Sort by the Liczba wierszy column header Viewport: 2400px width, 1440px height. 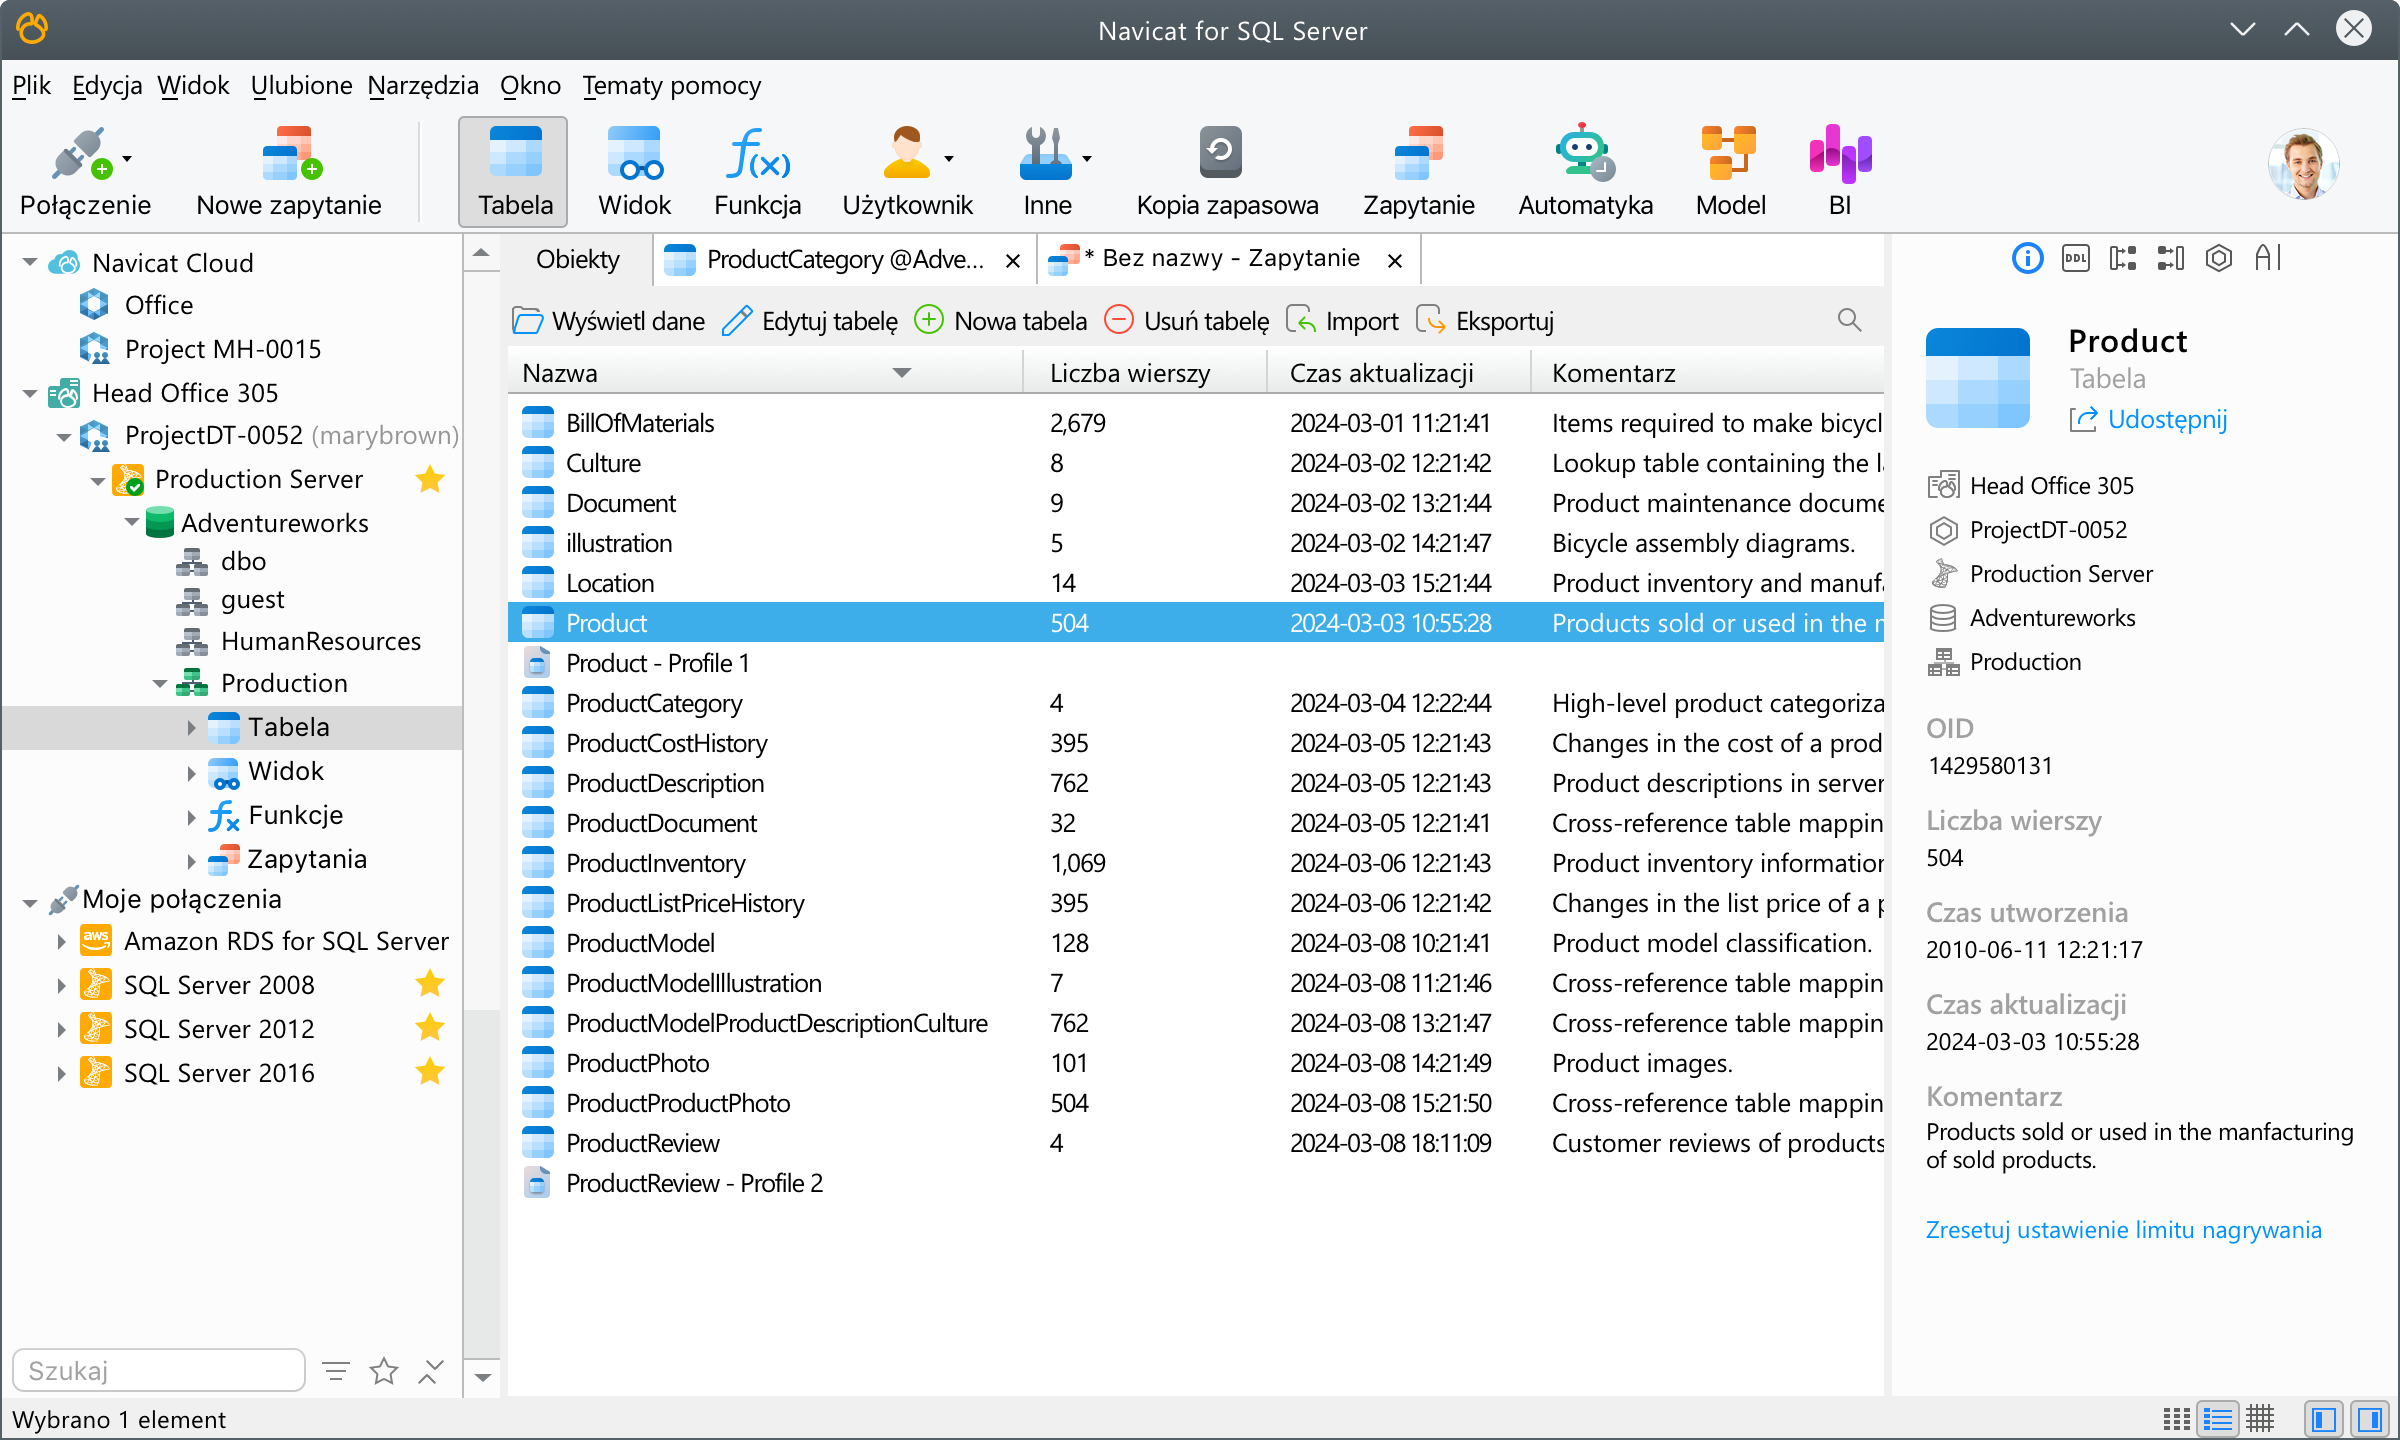(x=1143, y=373)
